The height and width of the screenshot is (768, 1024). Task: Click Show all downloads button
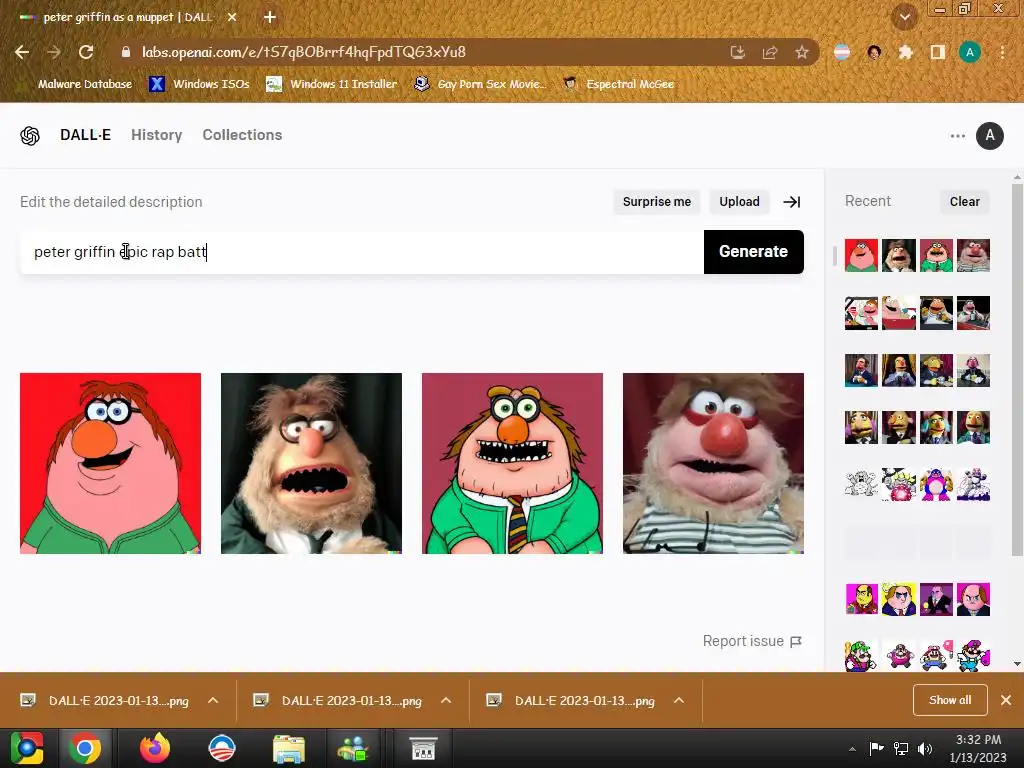pyautogui.click(x=950, y=700)
